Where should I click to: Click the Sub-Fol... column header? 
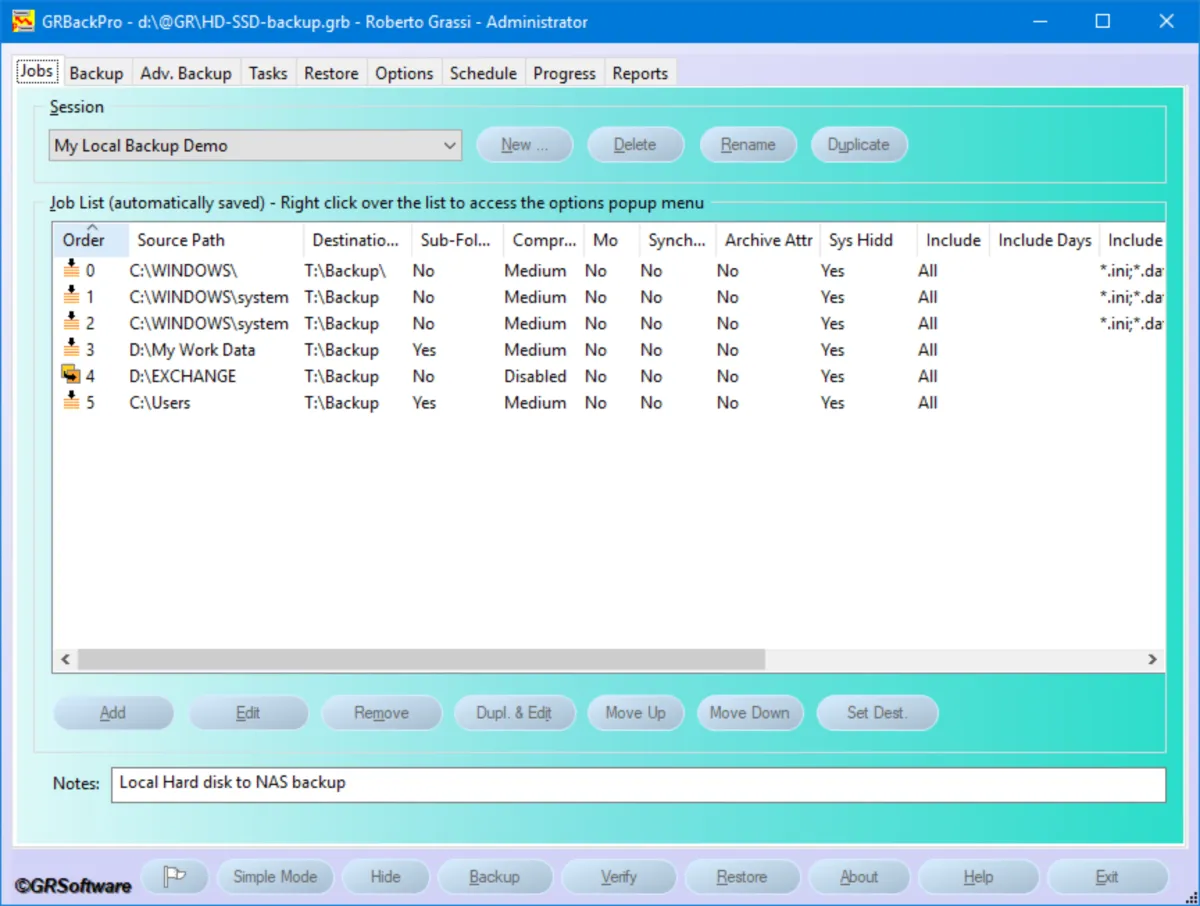457,240
